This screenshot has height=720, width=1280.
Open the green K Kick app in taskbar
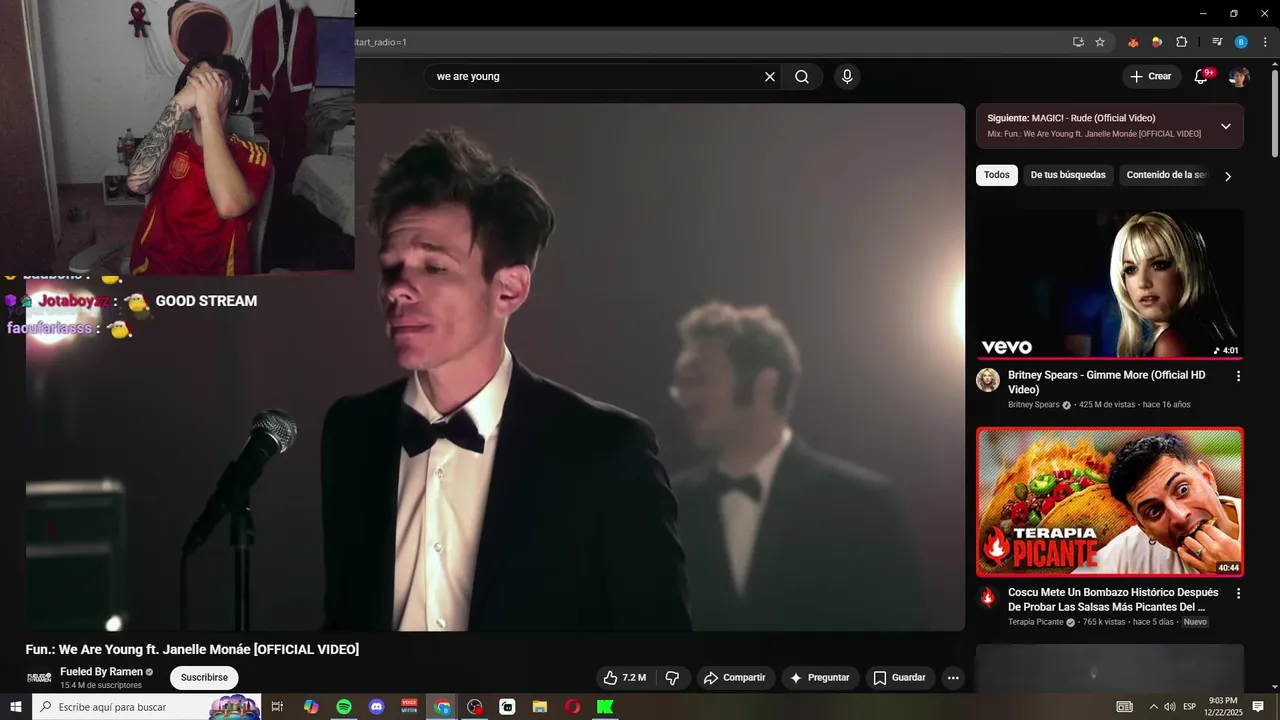coord(605,707)
